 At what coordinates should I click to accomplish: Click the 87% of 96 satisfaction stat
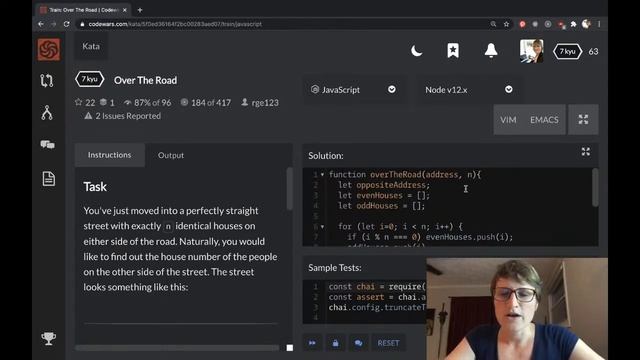pos(147,102)
